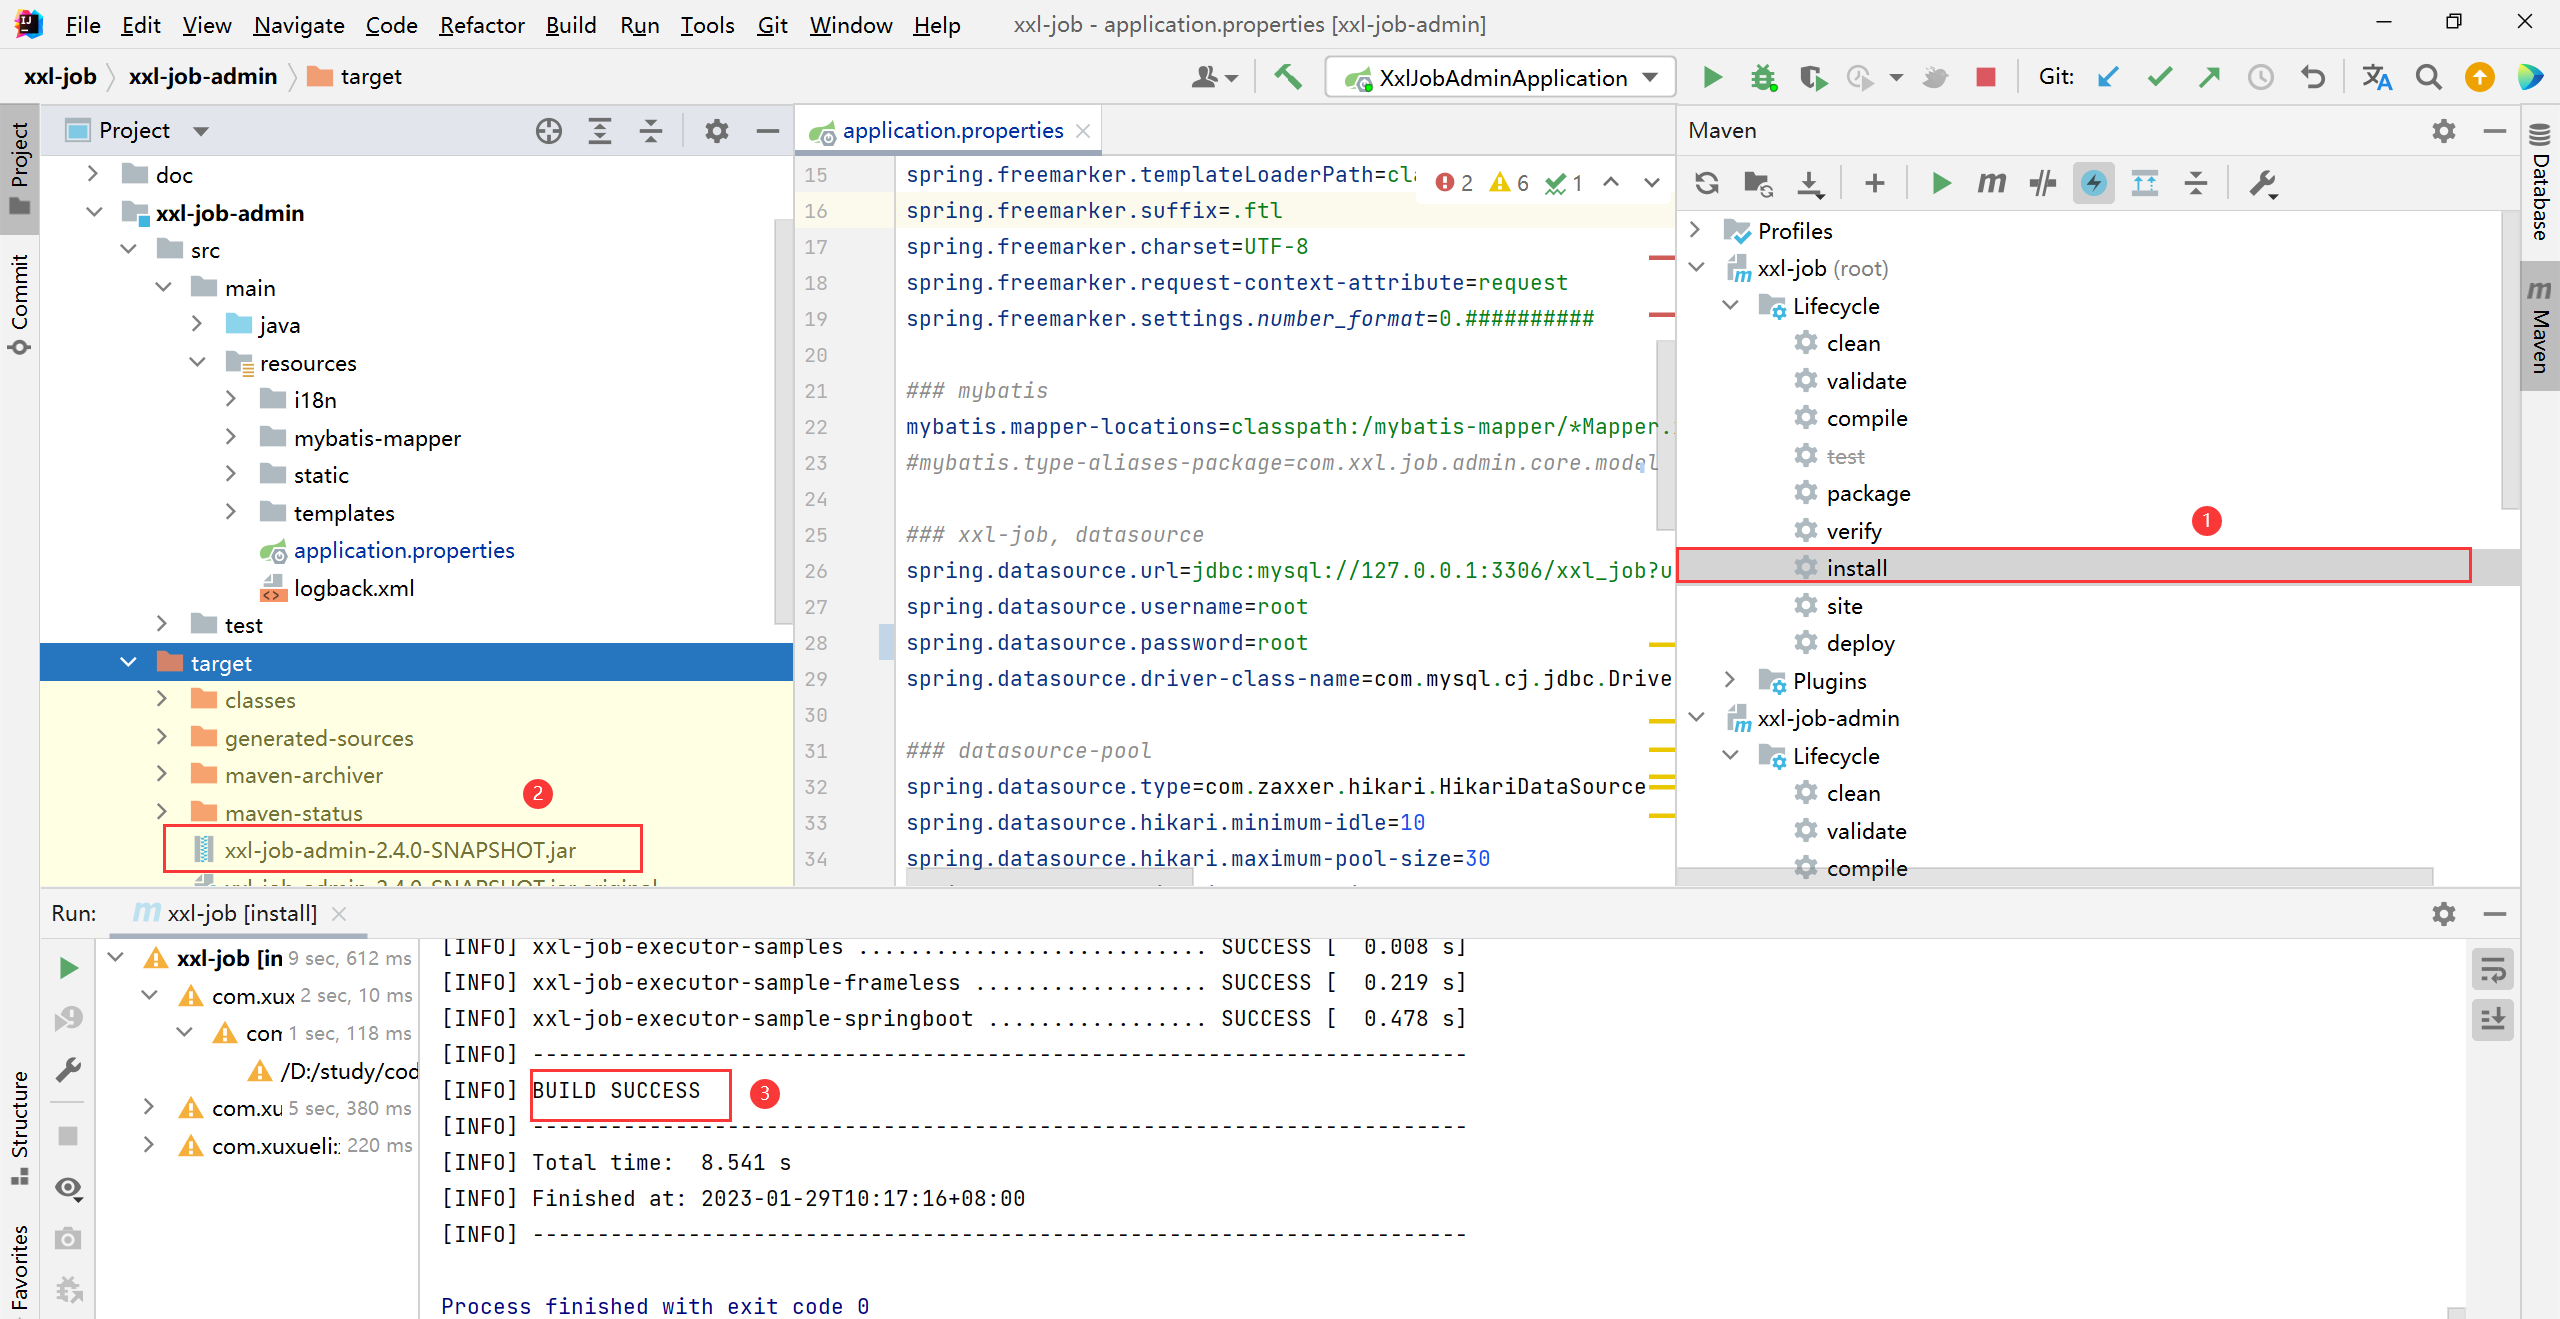The image size is (2560, 1319).
Task: Hide the Project tool window
Action: (768, 131)
